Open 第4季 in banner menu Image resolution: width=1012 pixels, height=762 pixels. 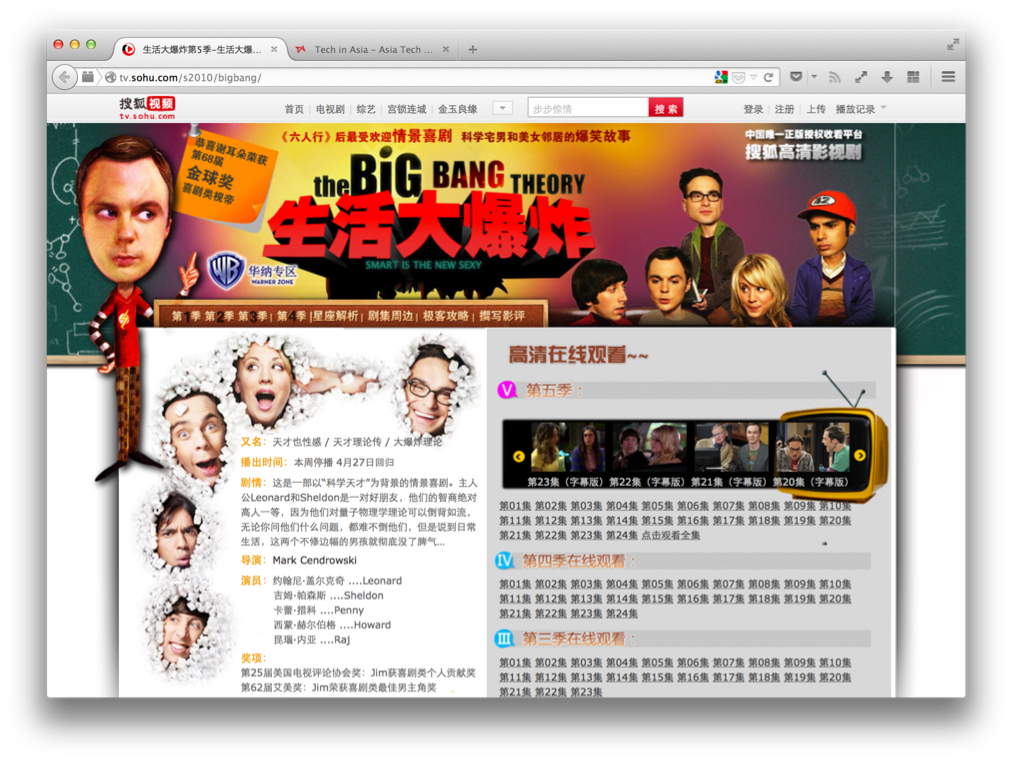[292, 316]
